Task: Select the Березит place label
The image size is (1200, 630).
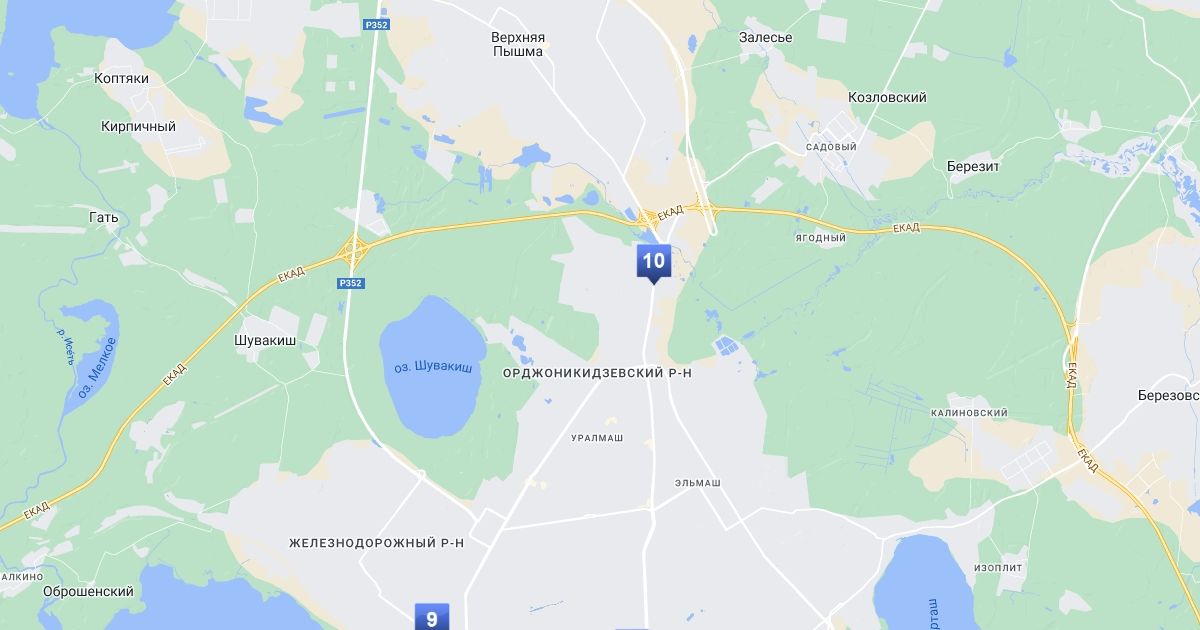Action: [973, 166]
